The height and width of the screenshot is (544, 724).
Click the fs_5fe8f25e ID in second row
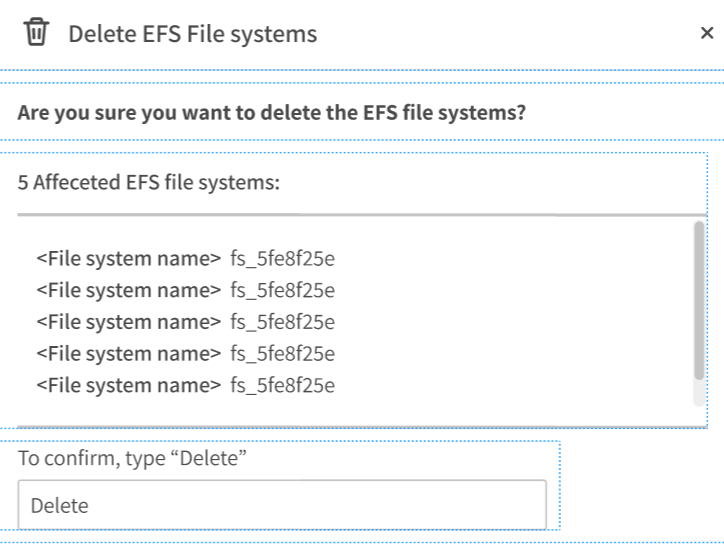point(282,290)
